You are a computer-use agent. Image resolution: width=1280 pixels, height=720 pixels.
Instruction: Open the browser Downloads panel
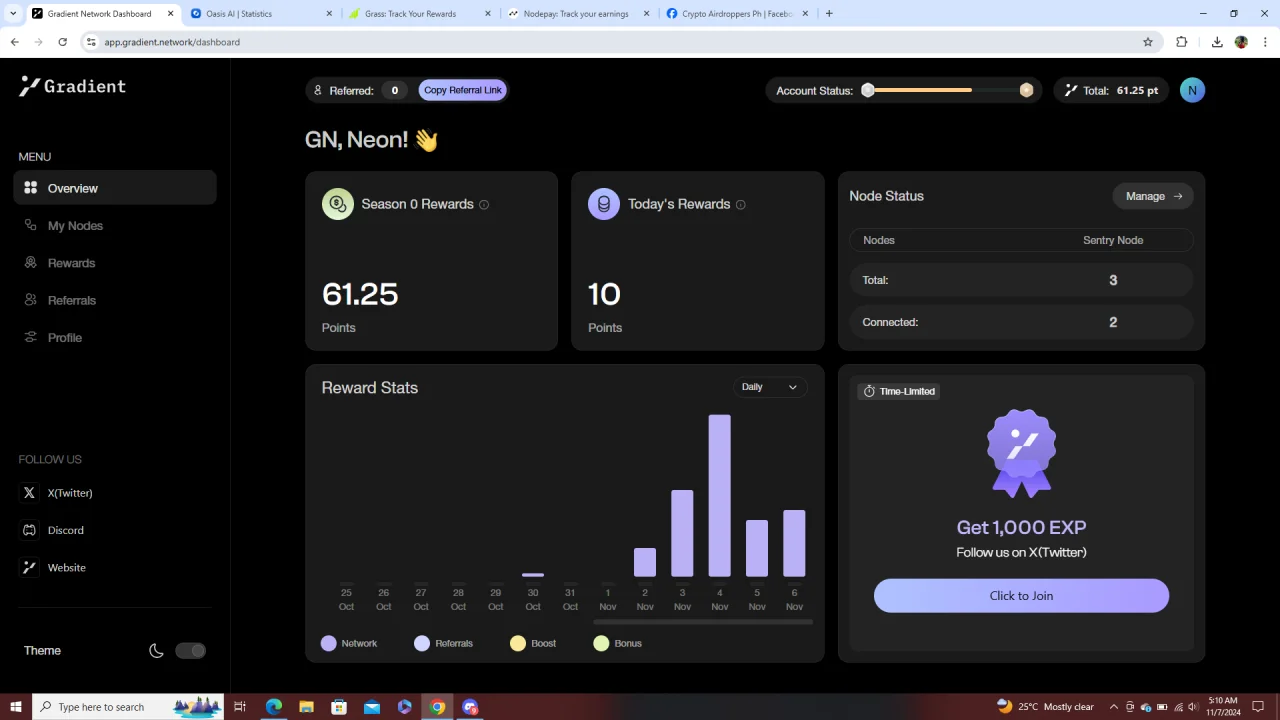[x=1217, y=42]
